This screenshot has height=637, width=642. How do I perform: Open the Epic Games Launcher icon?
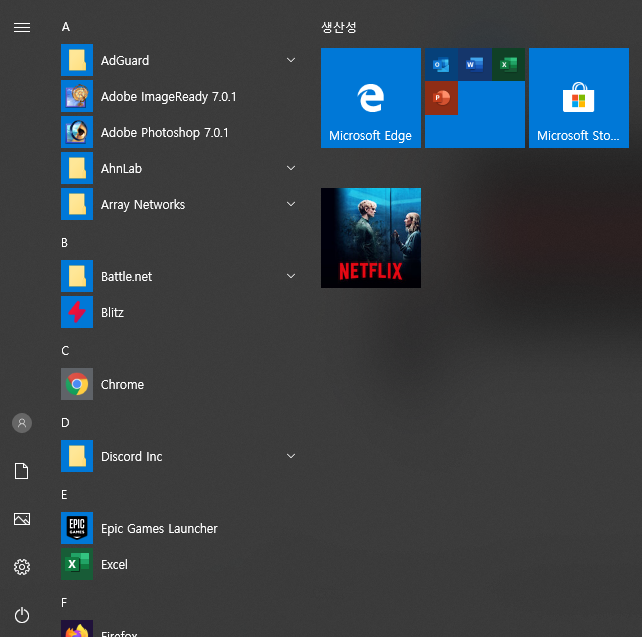pos(77,529)
